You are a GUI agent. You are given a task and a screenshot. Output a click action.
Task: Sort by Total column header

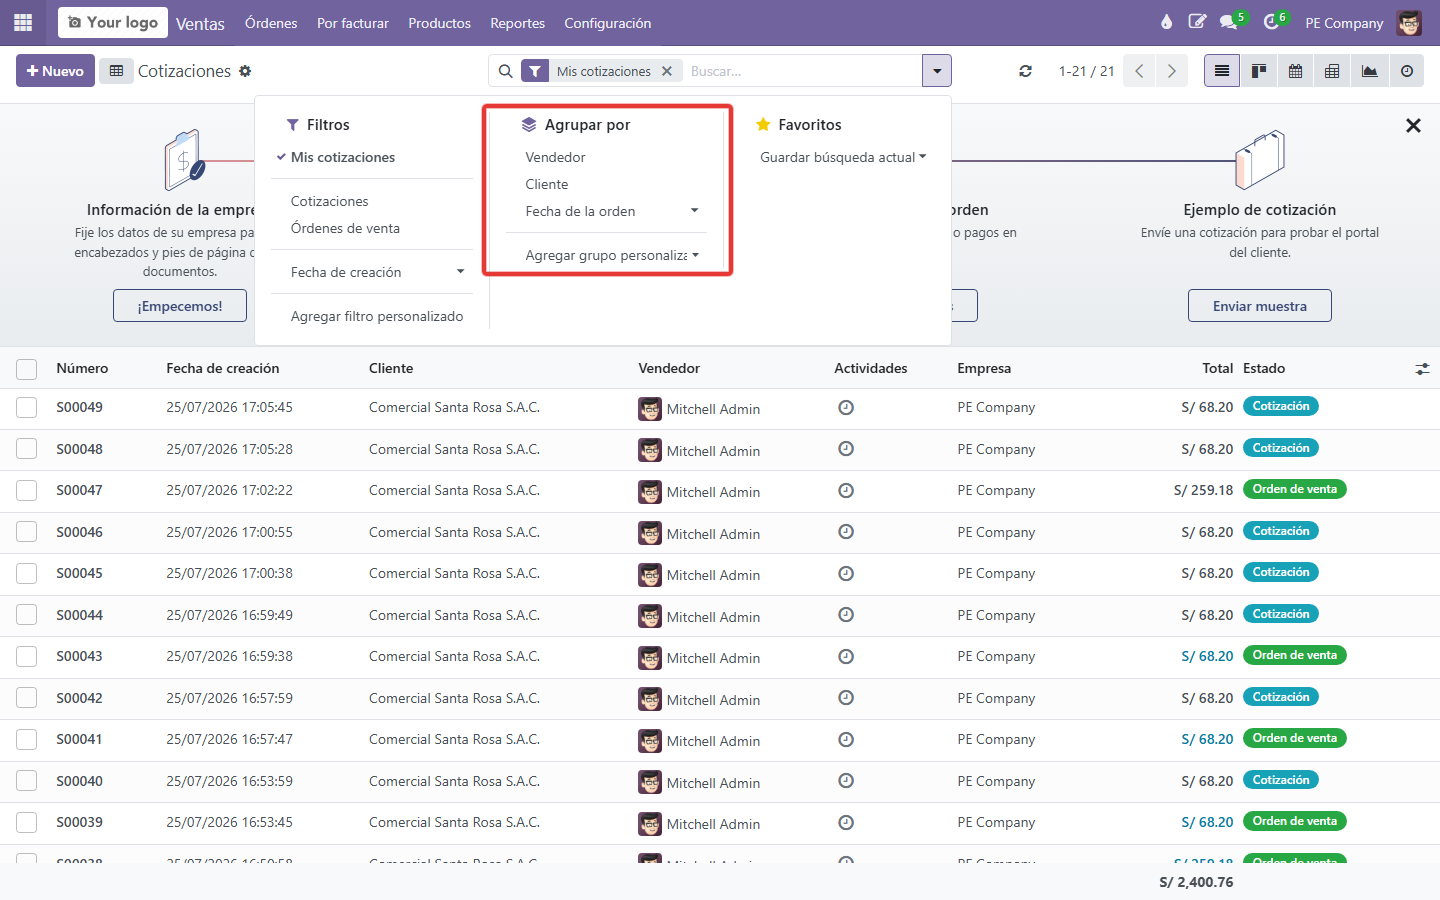[1217, 368]
